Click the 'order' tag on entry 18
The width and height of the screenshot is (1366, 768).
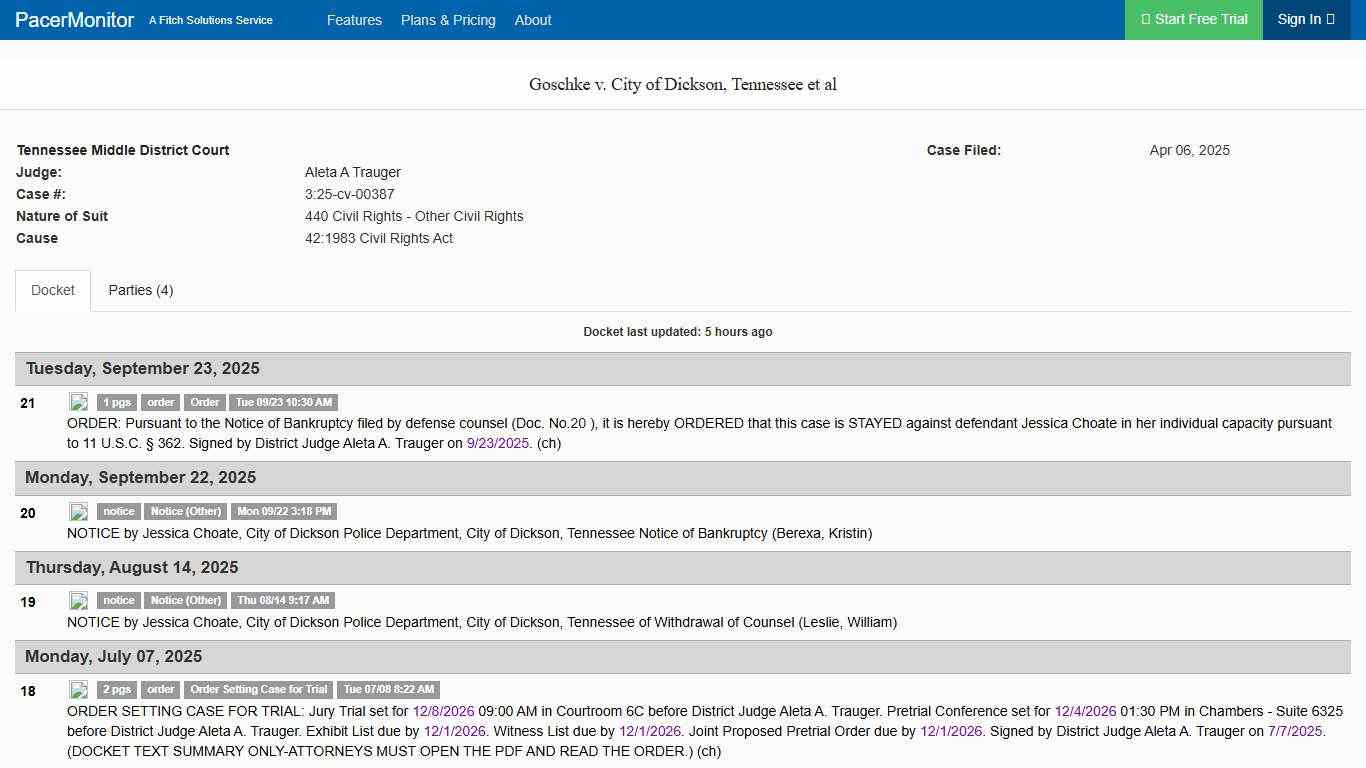click(160, 689)
